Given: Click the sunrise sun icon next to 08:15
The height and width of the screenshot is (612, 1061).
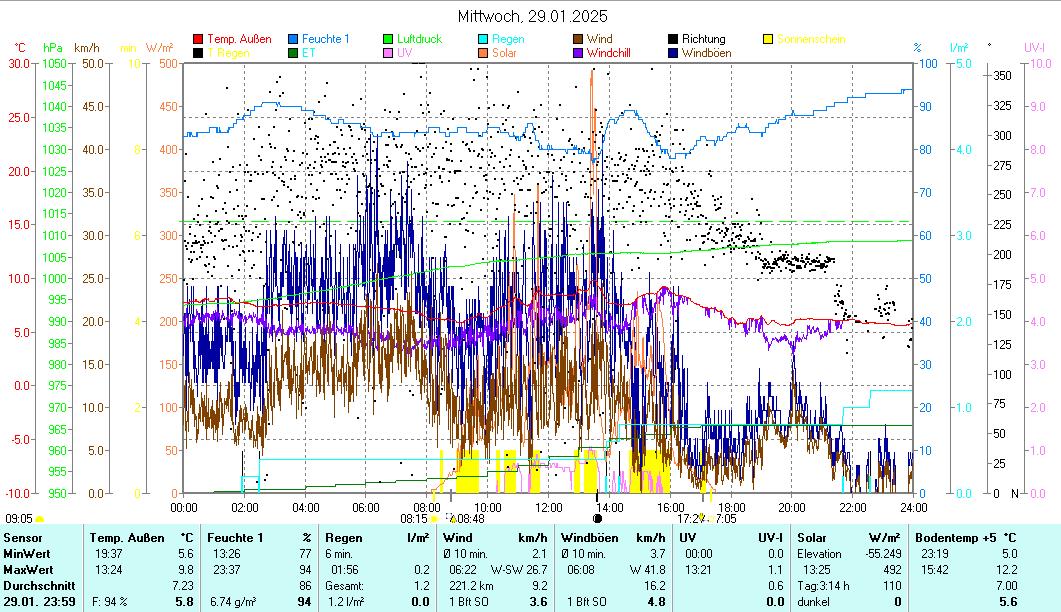Looking at the screenshot, I should (434, 519).
